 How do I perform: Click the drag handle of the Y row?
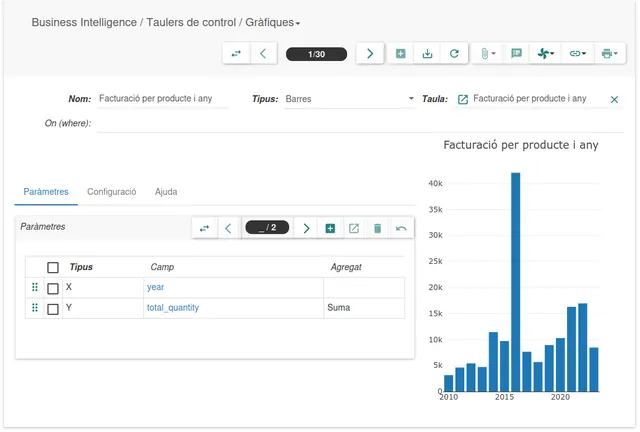point(35,308)
